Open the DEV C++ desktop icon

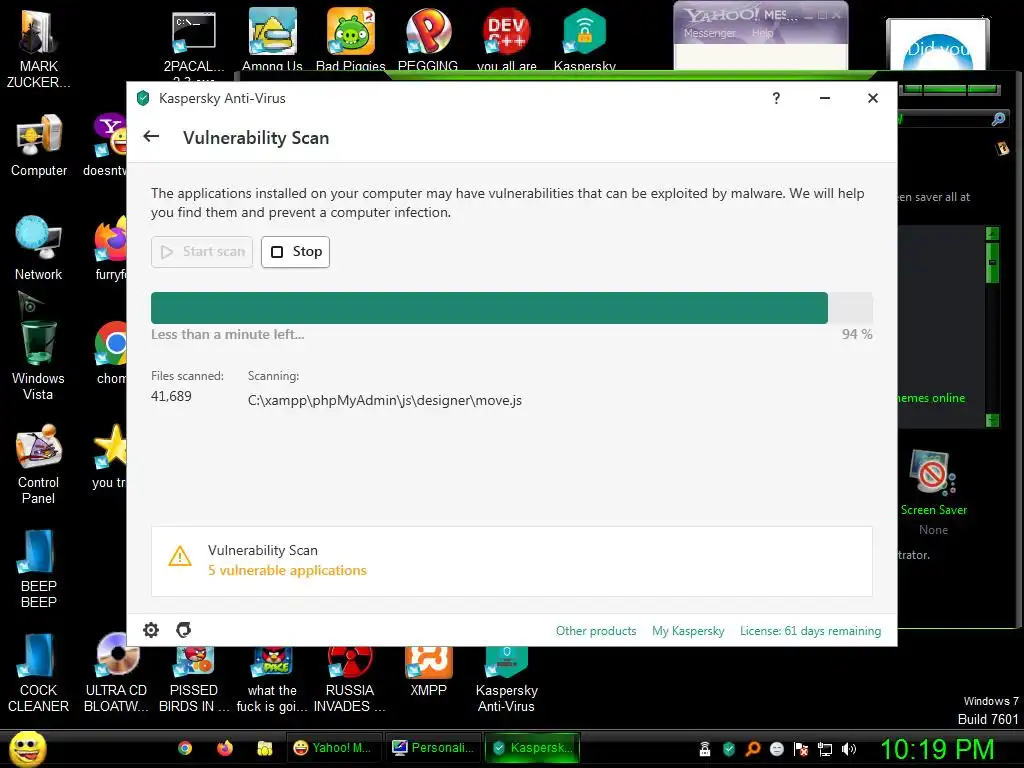[506, 39]
